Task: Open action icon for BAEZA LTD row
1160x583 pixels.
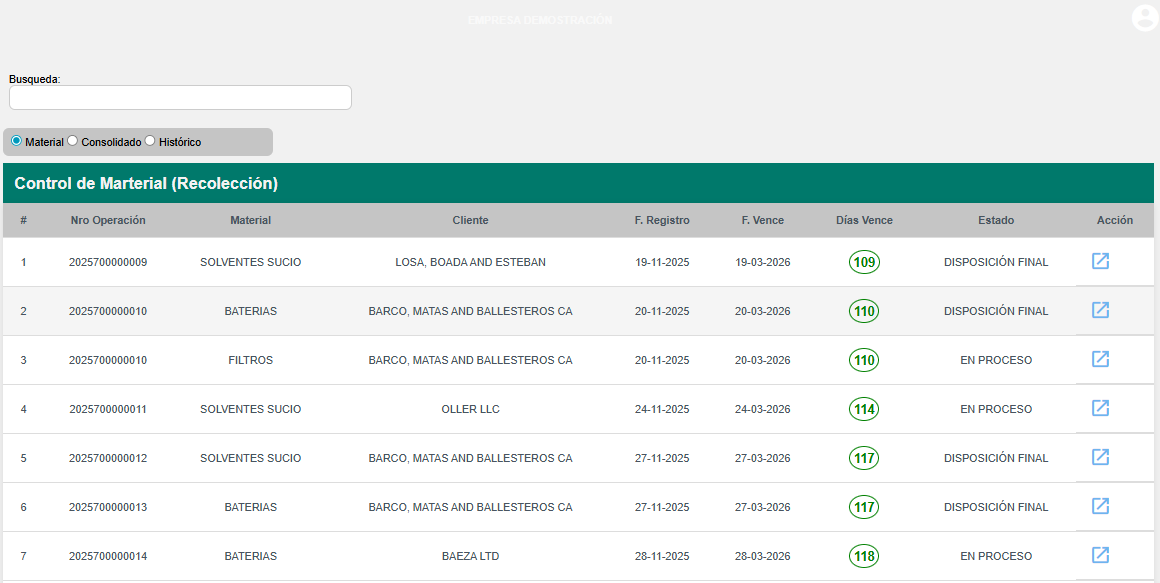Action: tap(1100, 555)
